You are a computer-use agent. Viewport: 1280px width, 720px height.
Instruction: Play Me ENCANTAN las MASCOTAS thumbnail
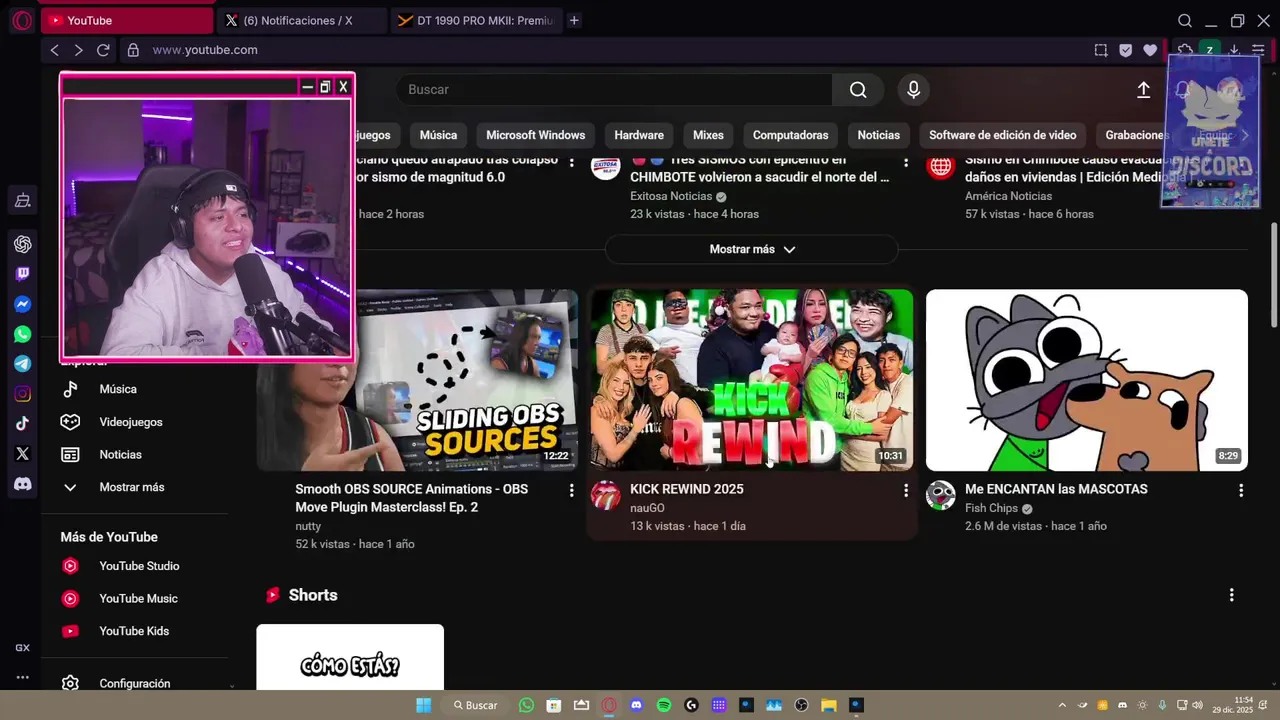1087,380
